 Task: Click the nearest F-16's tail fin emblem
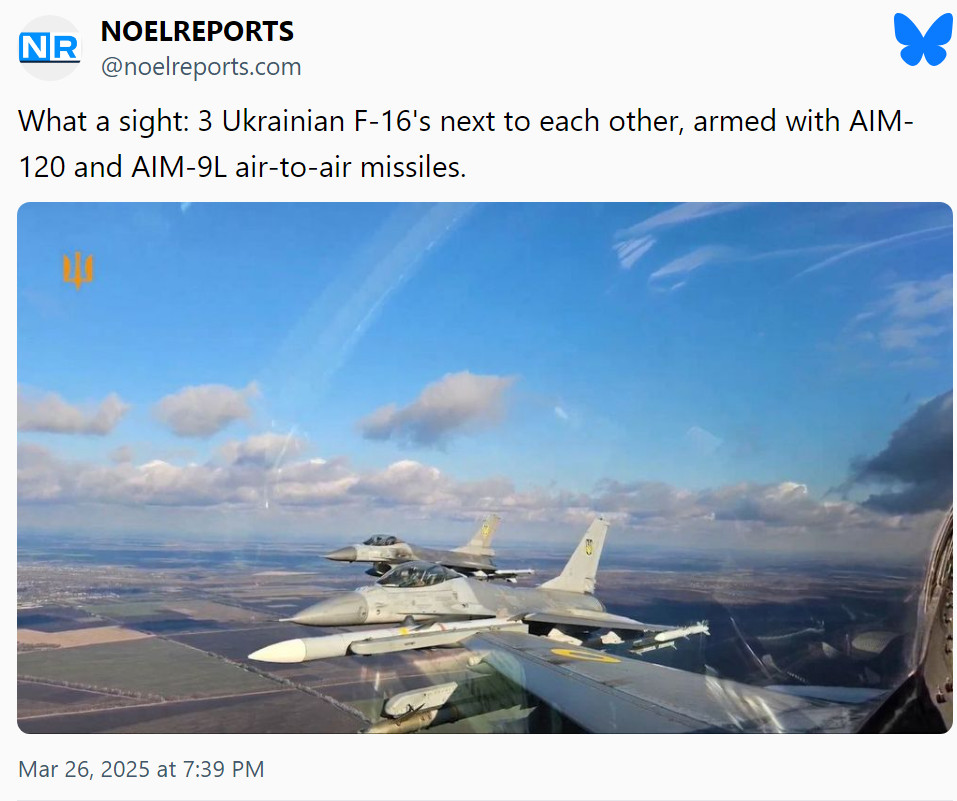[589, 547]
